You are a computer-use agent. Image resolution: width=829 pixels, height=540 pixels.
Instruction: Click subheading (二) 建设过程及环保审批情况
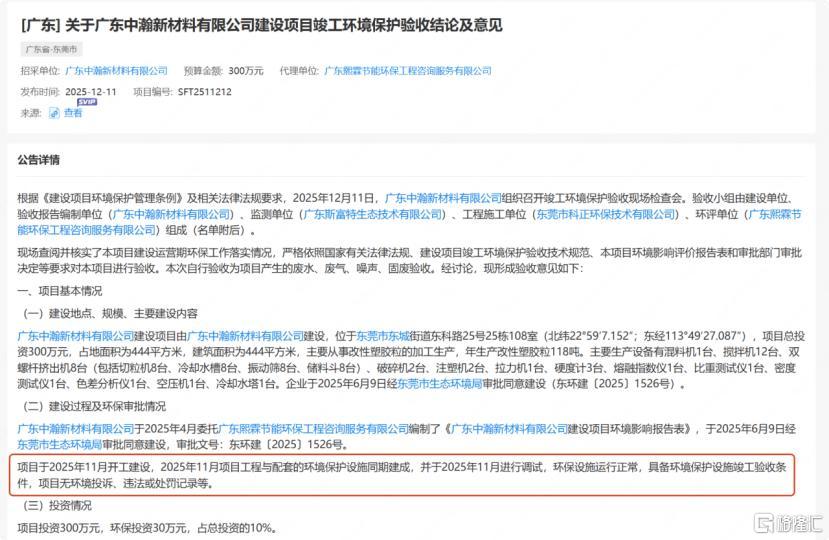pos(94,406)
